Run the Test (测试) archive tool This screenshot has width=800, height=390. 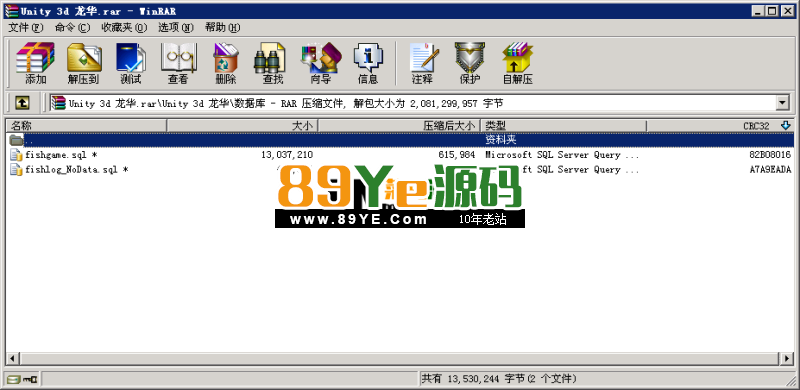click(x=131, y=63)
